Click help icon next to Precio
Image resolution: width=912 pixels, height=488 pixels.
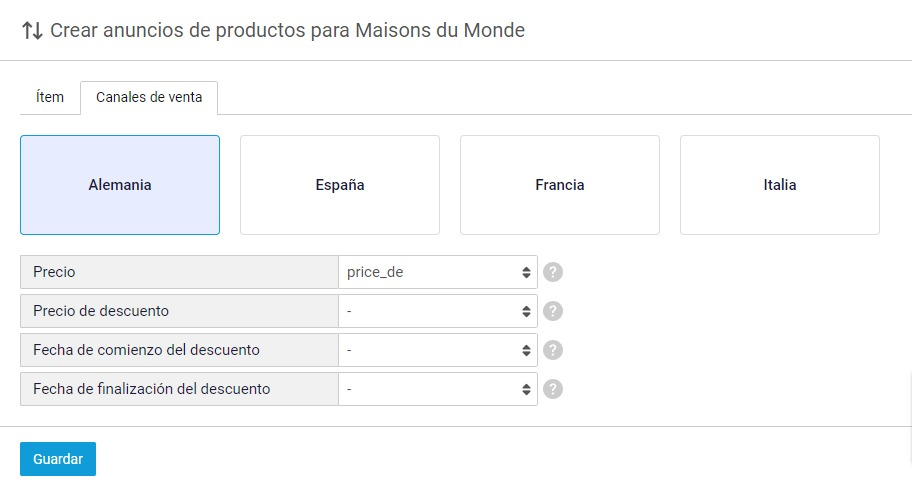click(553, 272)
